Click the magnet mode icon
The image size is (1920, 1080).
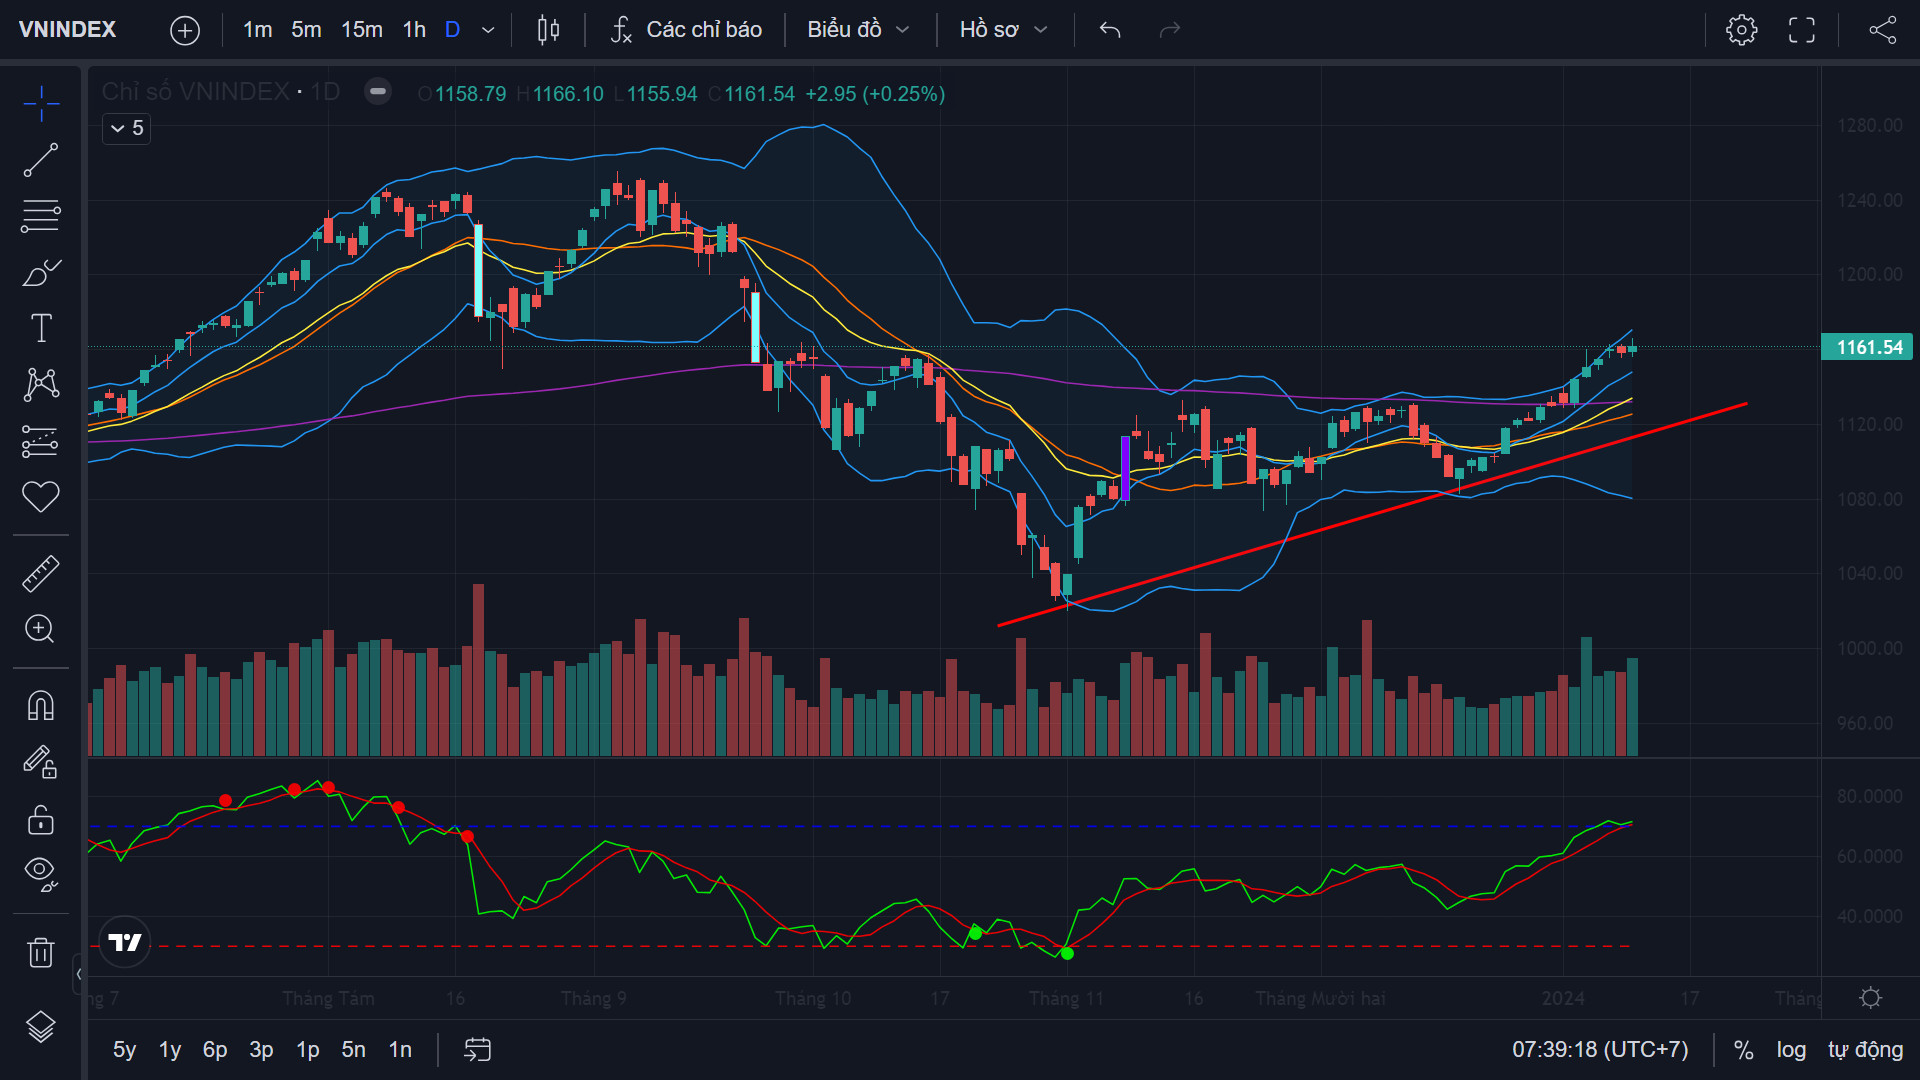point(41,706)
